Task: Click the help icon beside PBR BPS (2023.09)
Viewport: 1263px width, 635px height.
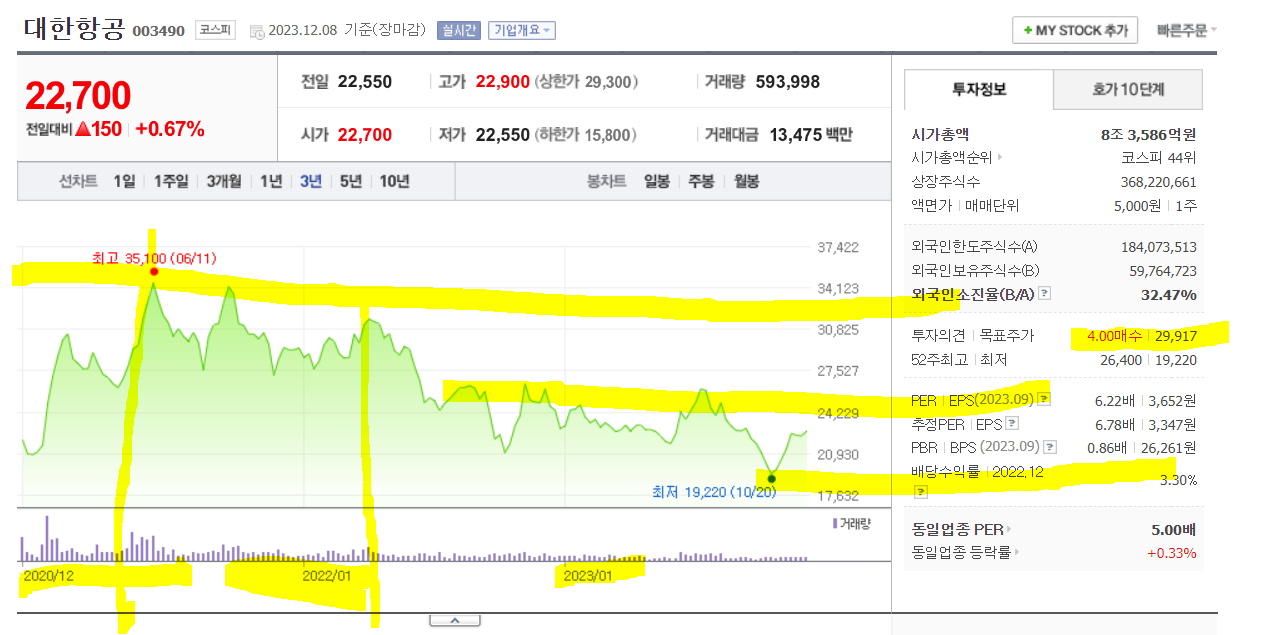Action: [1050, 447]
